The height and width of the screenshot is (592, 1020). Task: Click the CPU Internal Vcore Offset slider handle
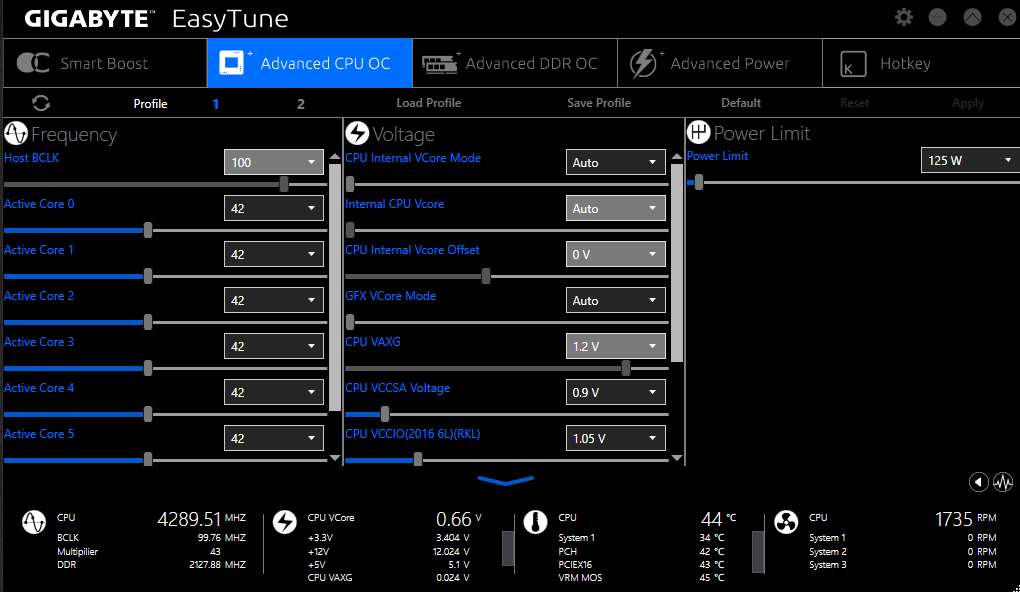point(486,276)
